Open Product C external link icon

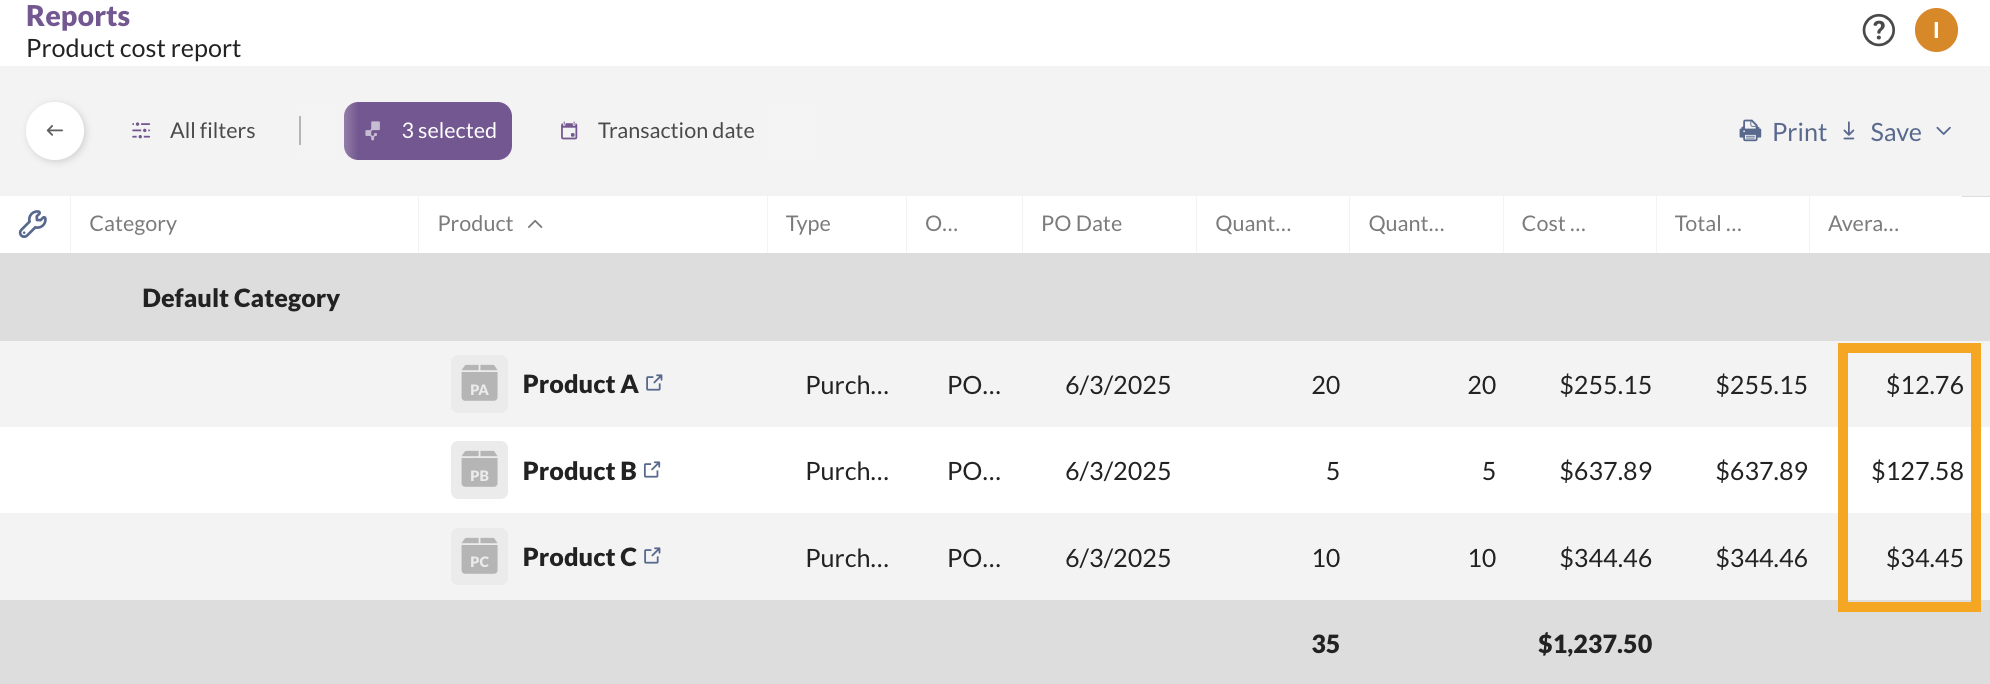point(652,555)
